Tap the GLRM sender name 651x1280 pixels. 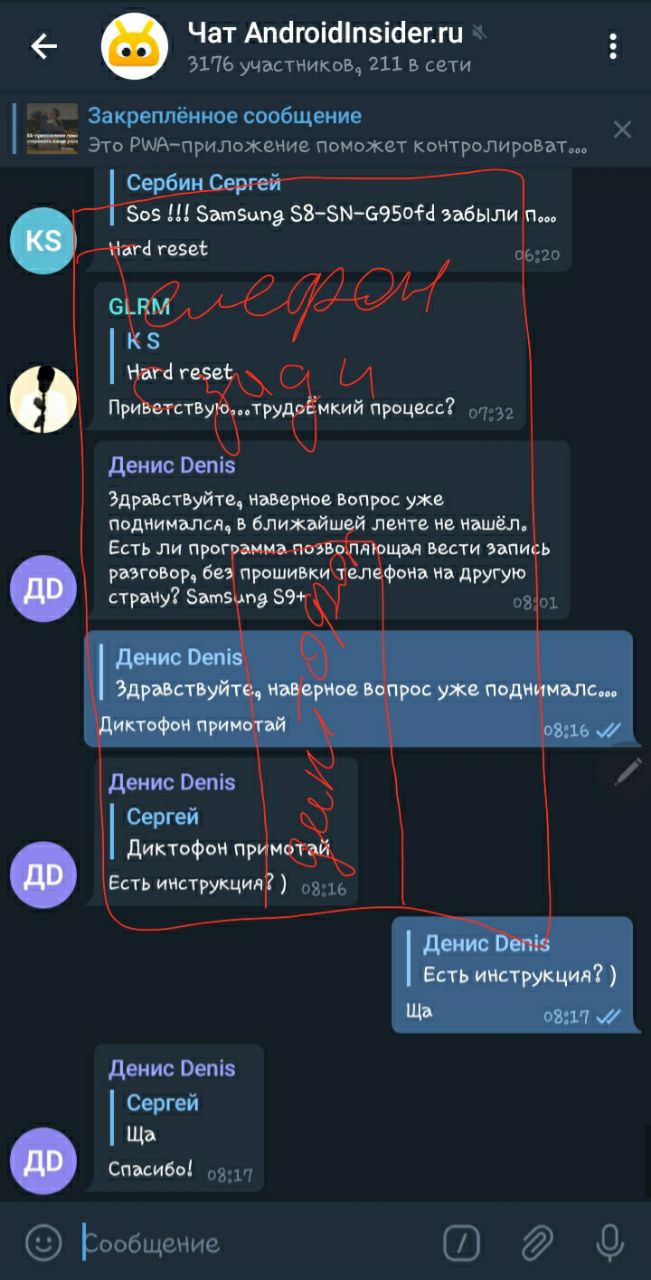[x=139, y=306]
